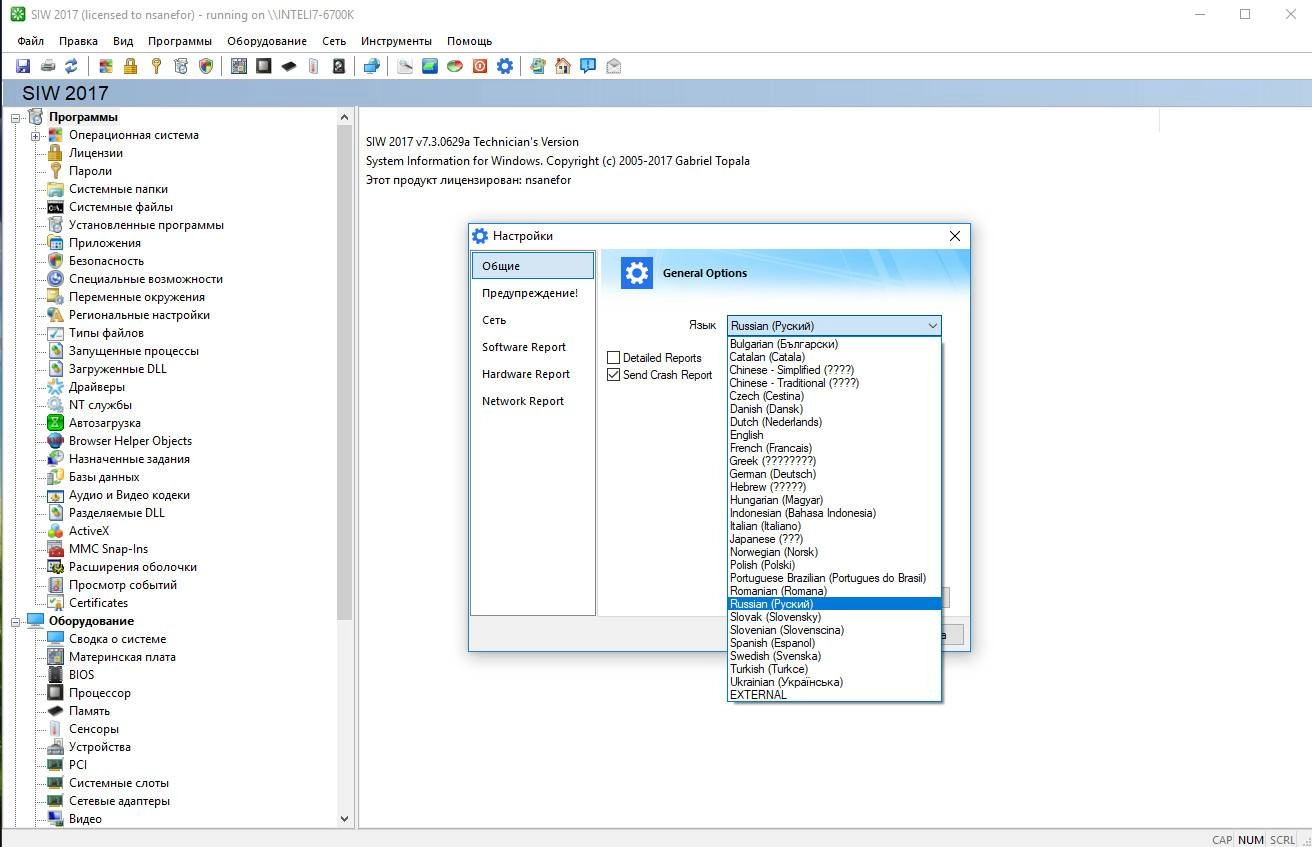Screen dimensions: 1312x847
Task: Click the red power button toolbar icon
Action: 479,66
